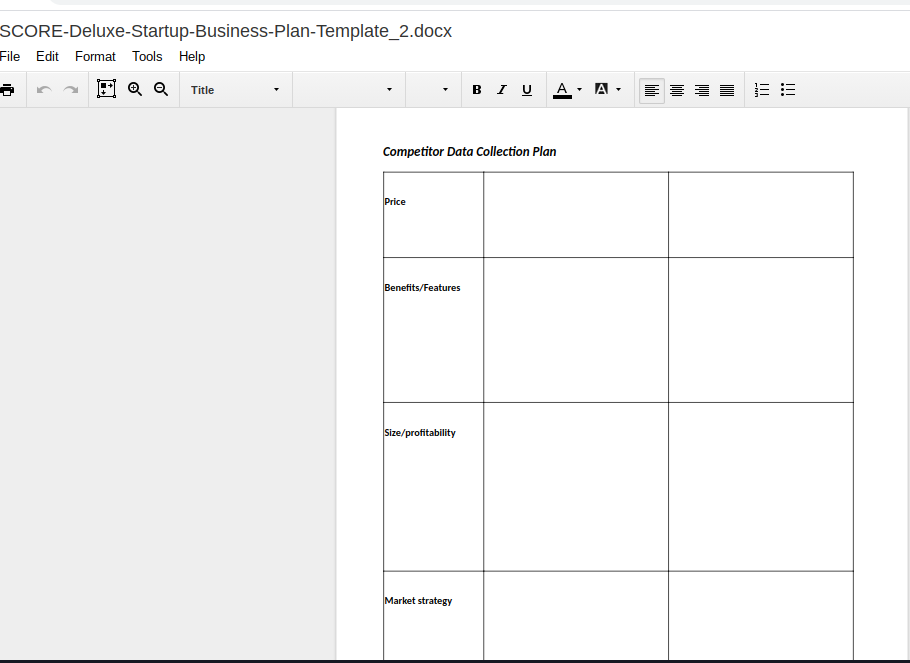Screen dimensions: 910x663
Task: Open the text color dropdown arrow
Action: [x=578, y=89]
